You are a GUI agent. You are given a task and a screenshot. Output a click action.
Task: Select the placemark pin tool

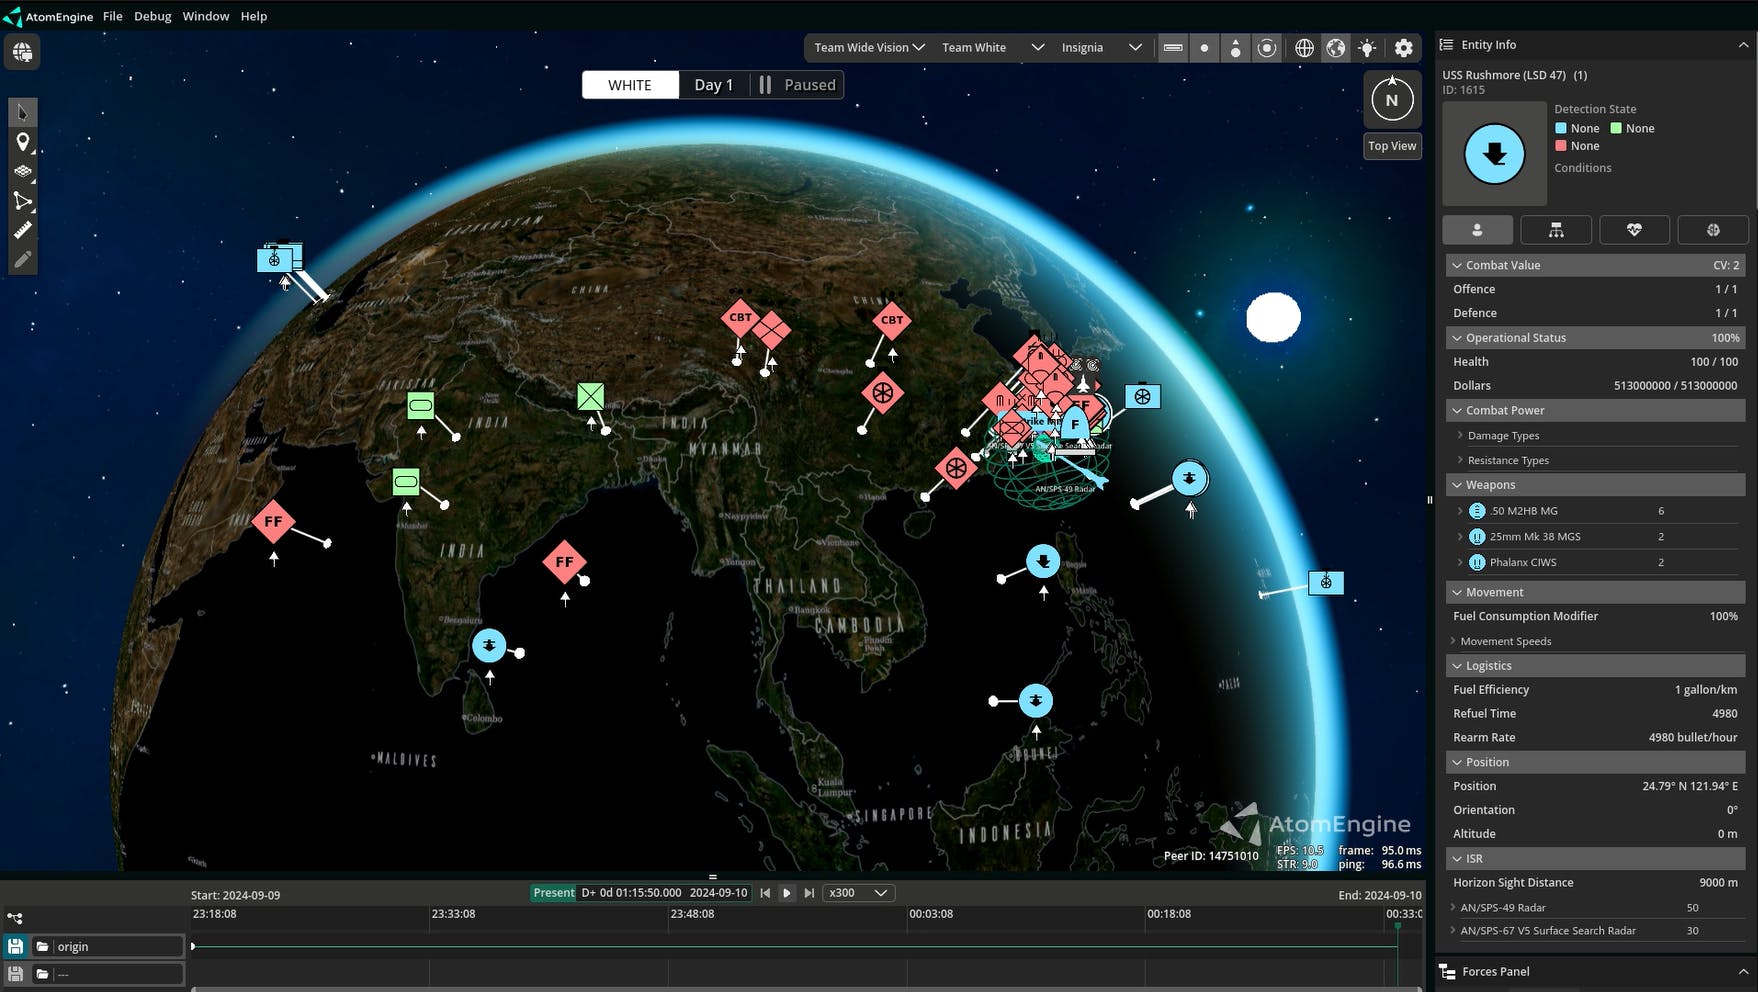[22, 141]
